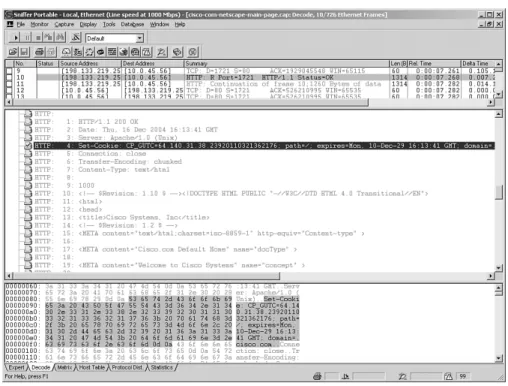
Task: Switch to the Expert tab
Action: pos(16,367)
